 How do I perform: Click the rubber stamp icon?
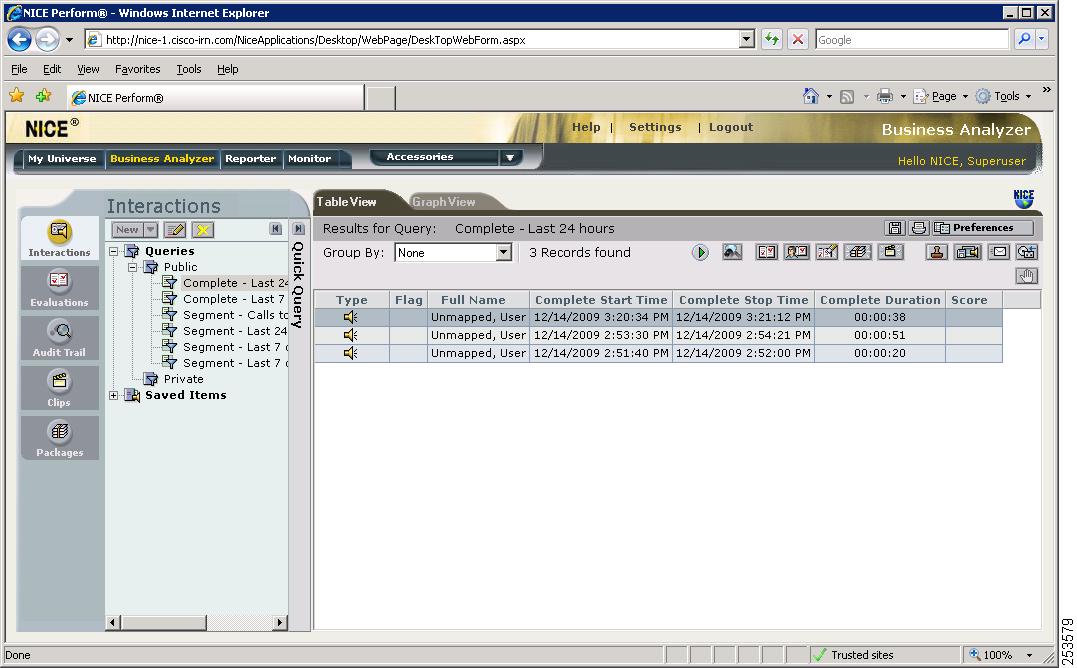(x=936, y=252)
